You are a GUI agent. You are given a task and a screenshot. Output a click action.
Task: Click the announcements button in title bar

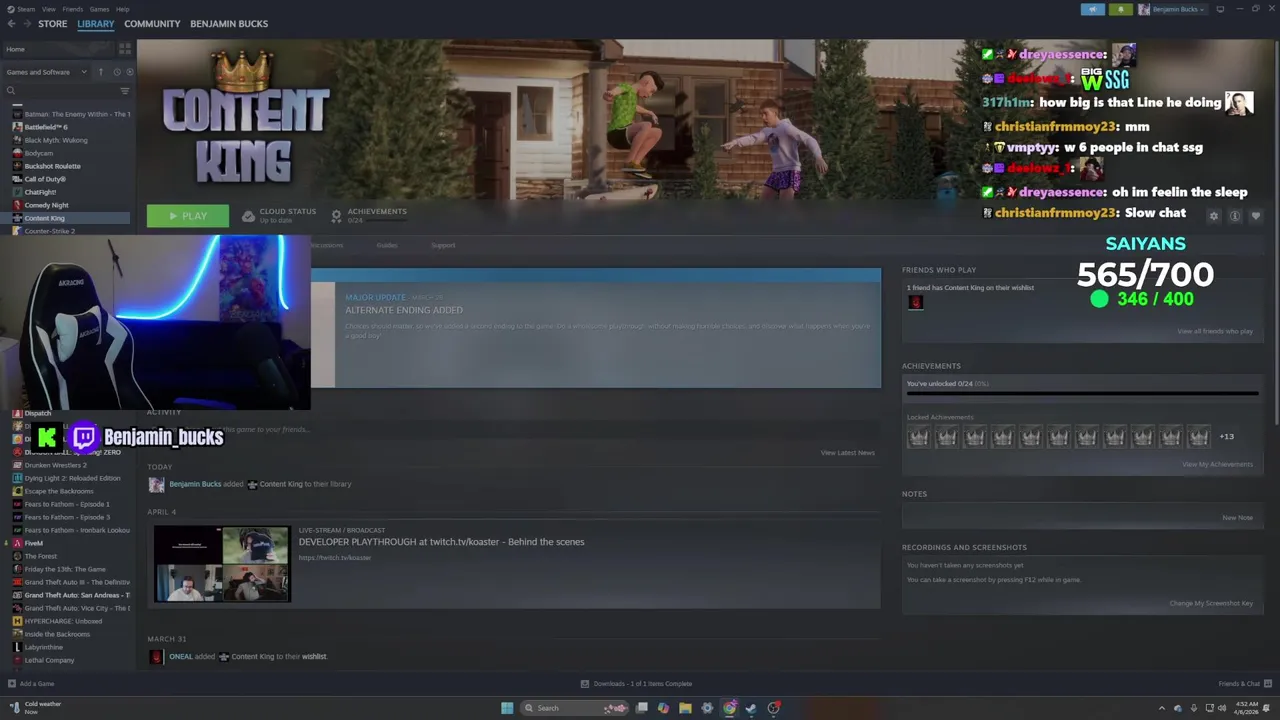pos(1092,9)
